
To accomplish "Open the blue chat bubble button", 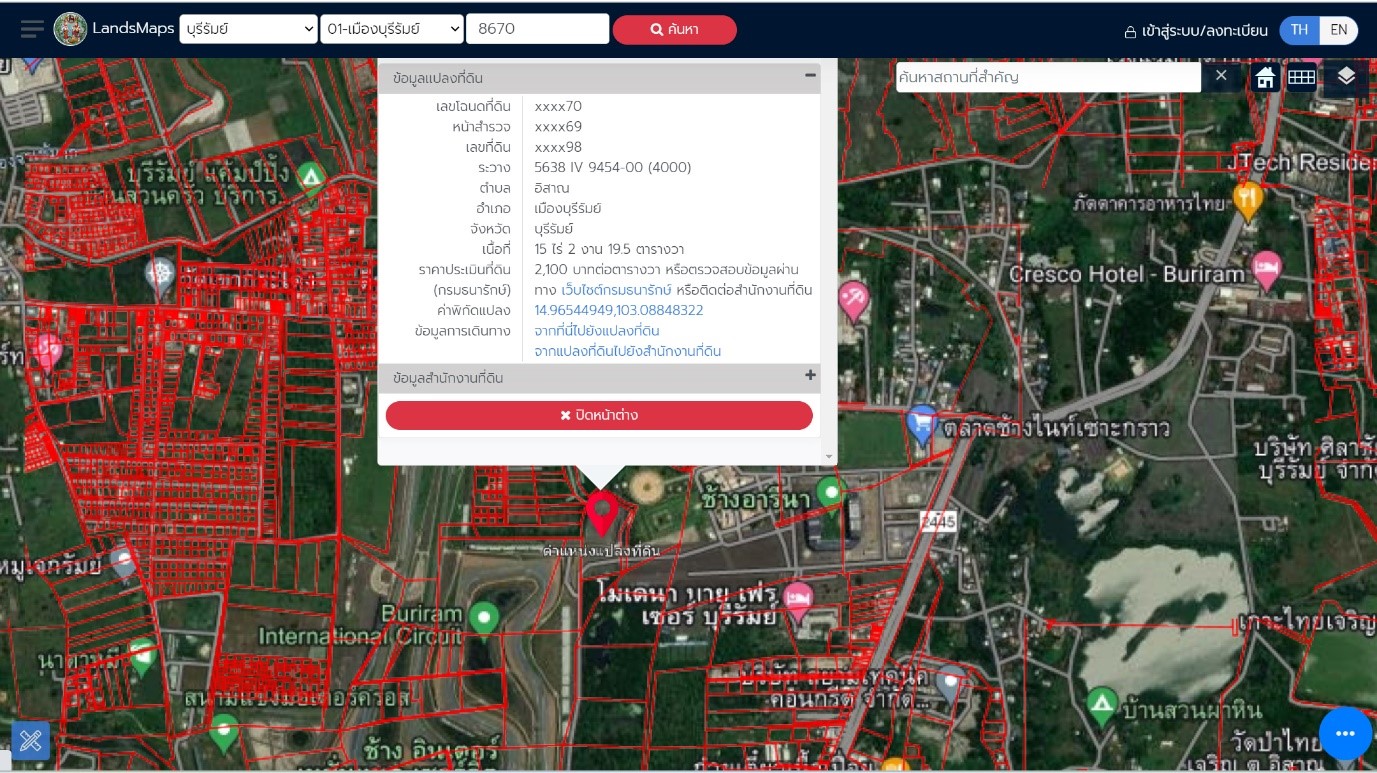I will pos(1345,733).
